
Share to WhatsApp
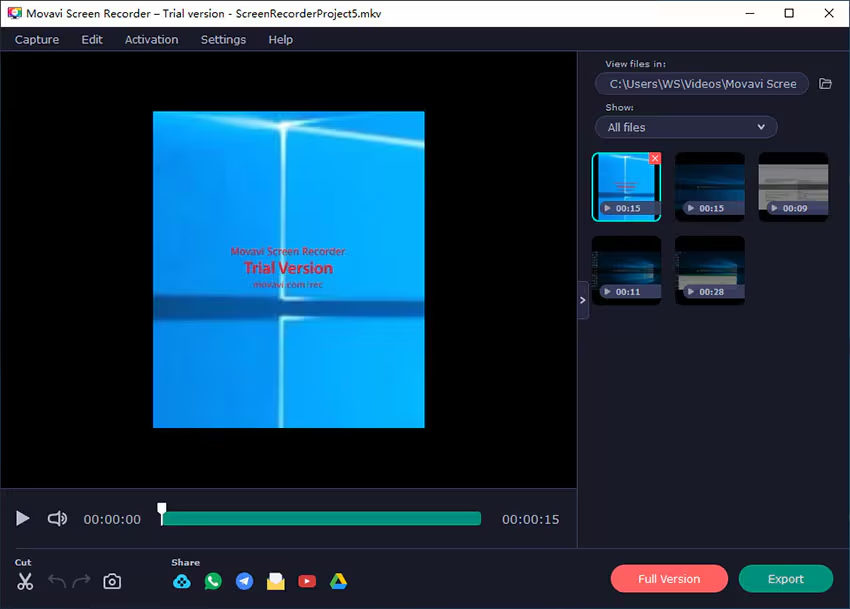click(x=213, y=581)
